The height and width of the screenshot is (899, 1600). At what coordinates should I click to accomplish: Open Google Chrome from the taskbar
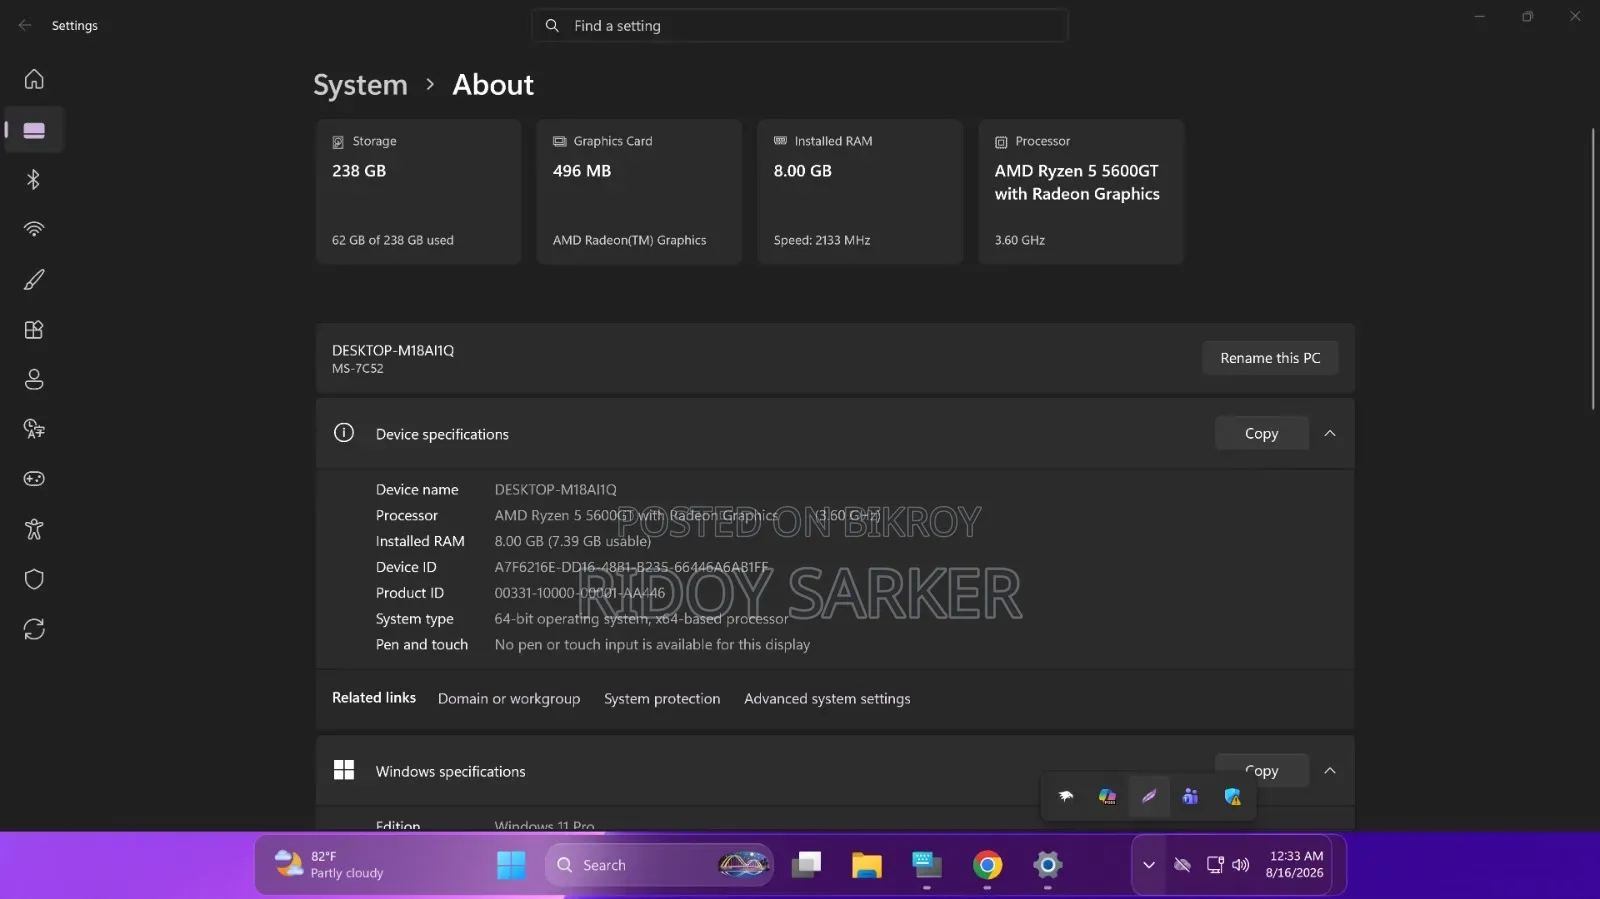point(987,865)
